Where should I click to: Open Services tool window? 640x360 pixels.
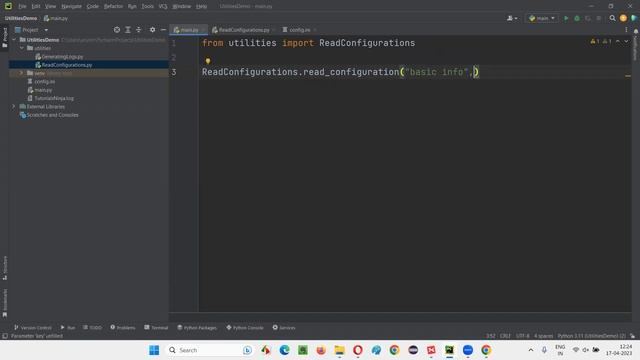coord(284,327)
